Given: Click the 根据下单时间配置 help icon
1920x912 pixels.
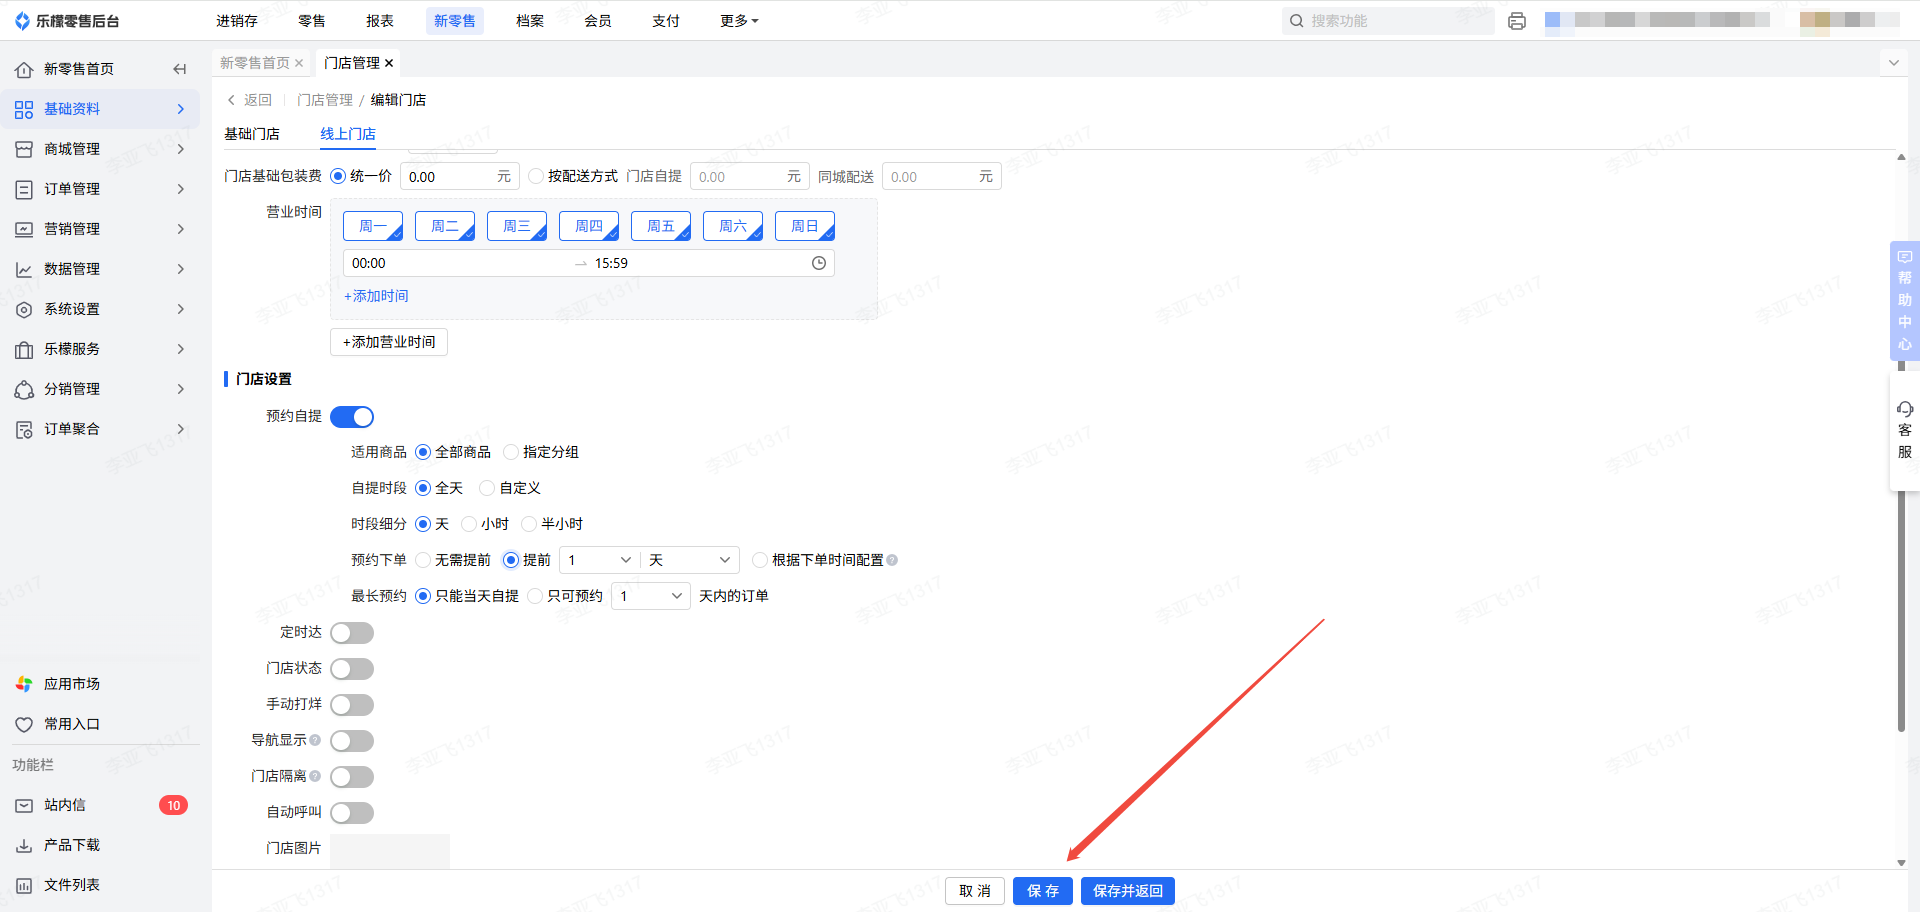Looking at the screenshot, I should click(892, 560).
